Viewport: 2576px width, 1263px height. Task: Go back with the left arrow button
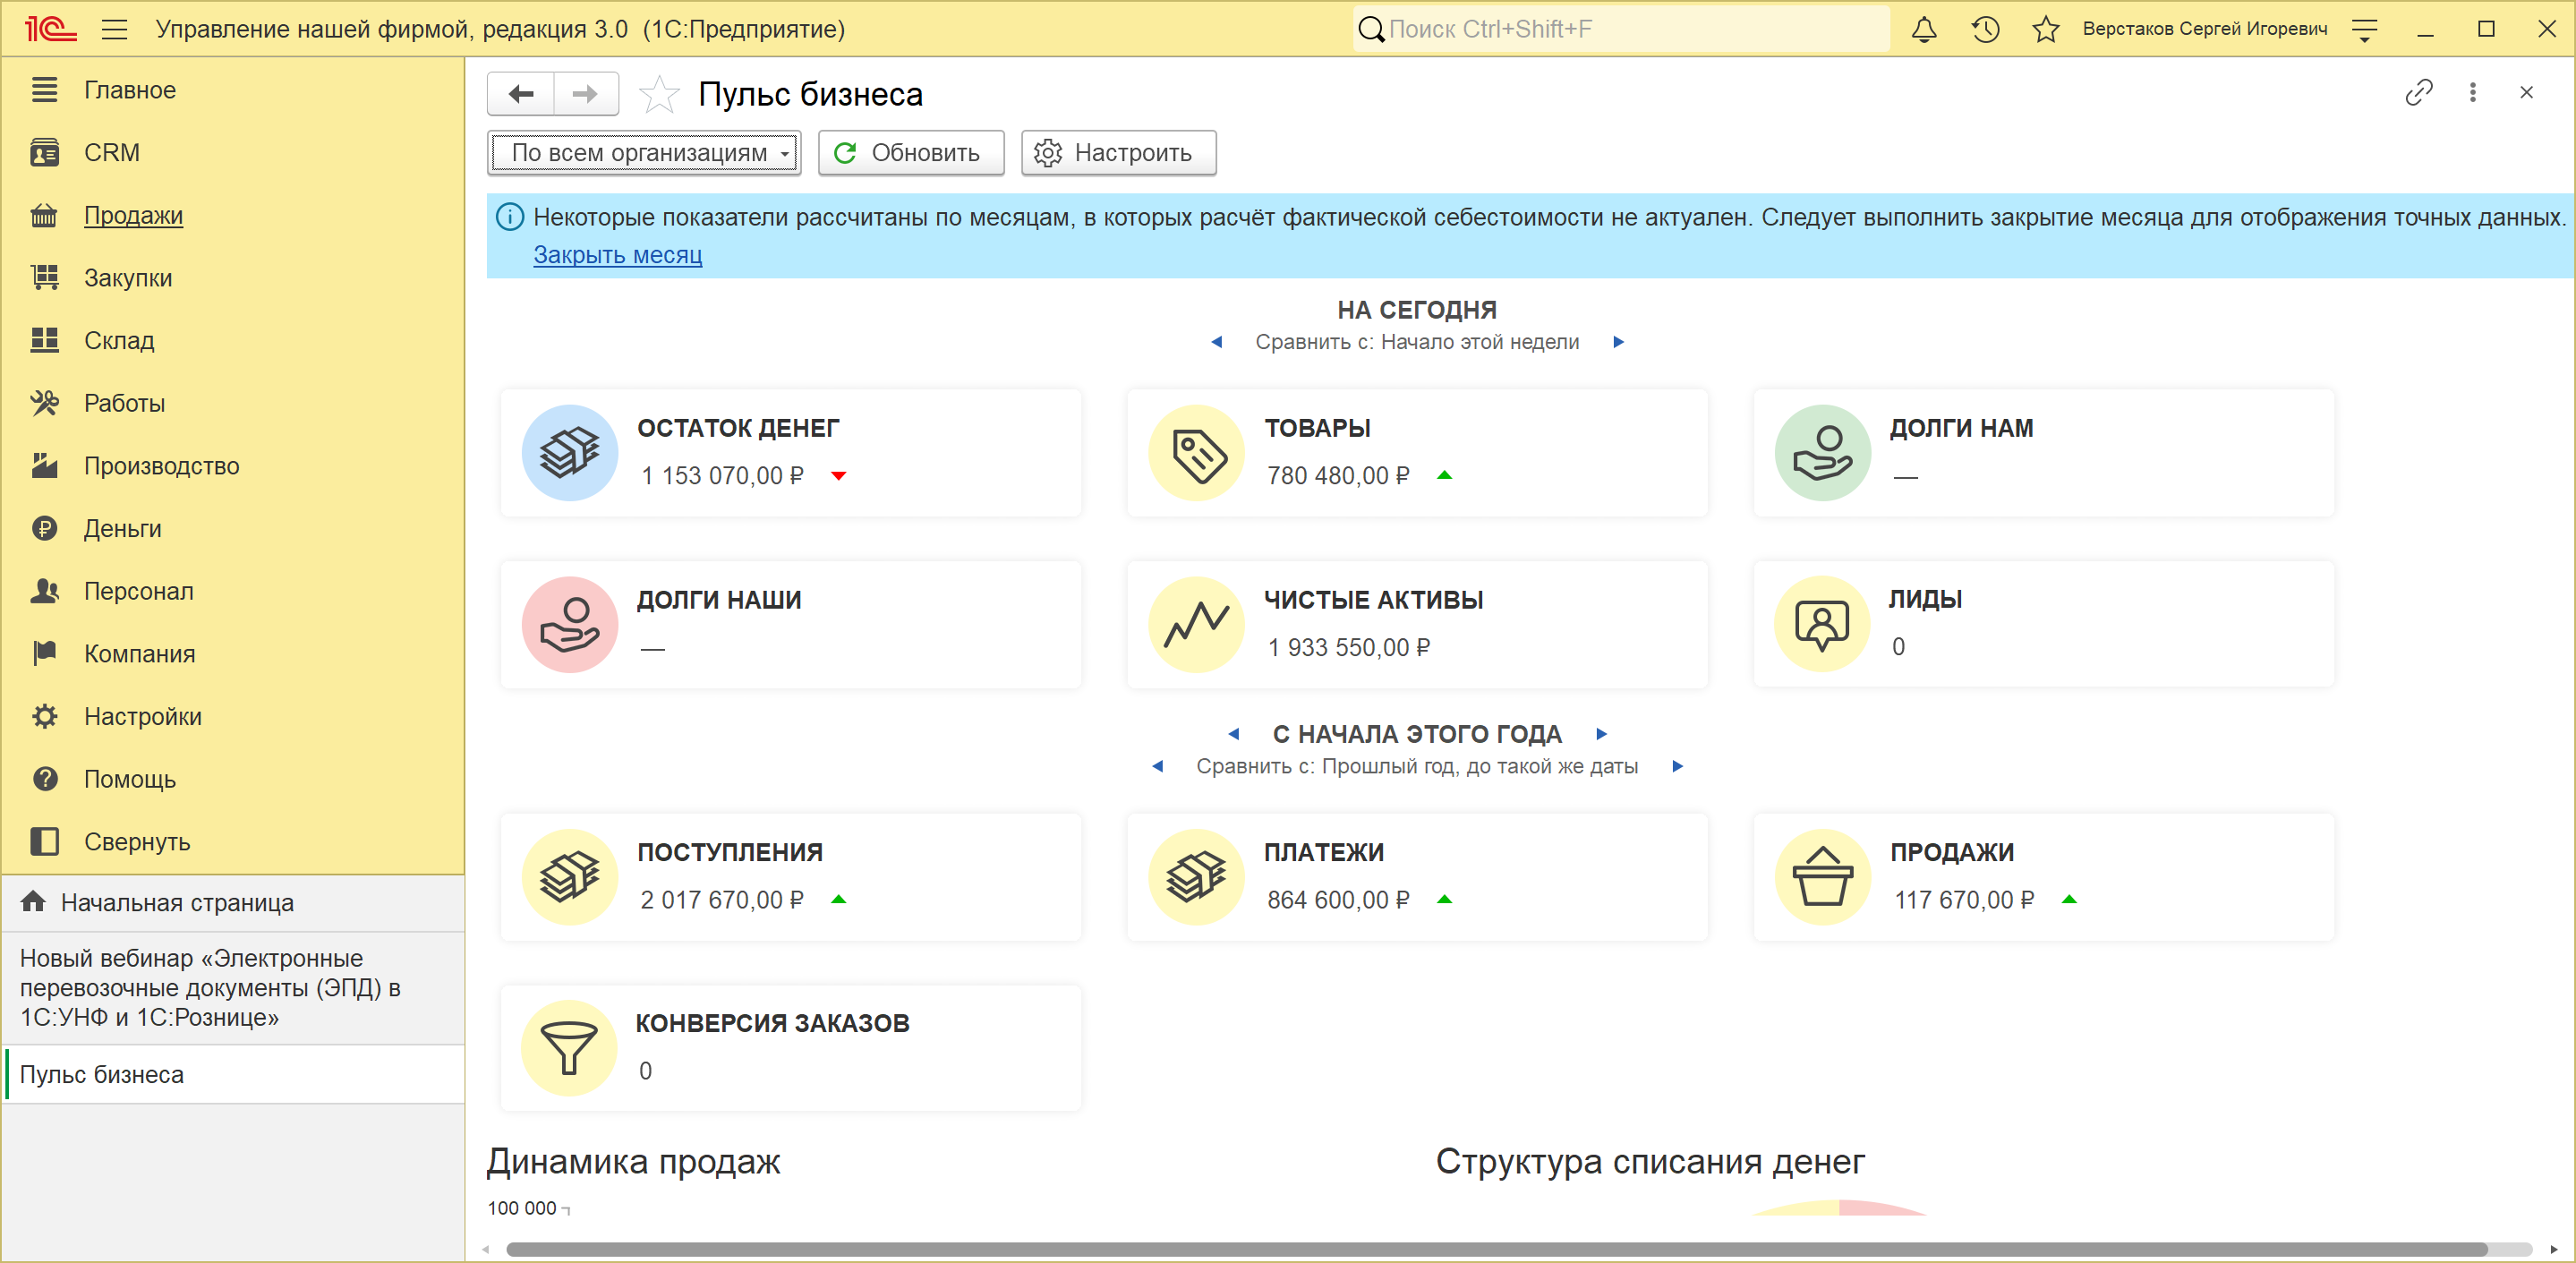pyautogui.click(x=521, y=94)
